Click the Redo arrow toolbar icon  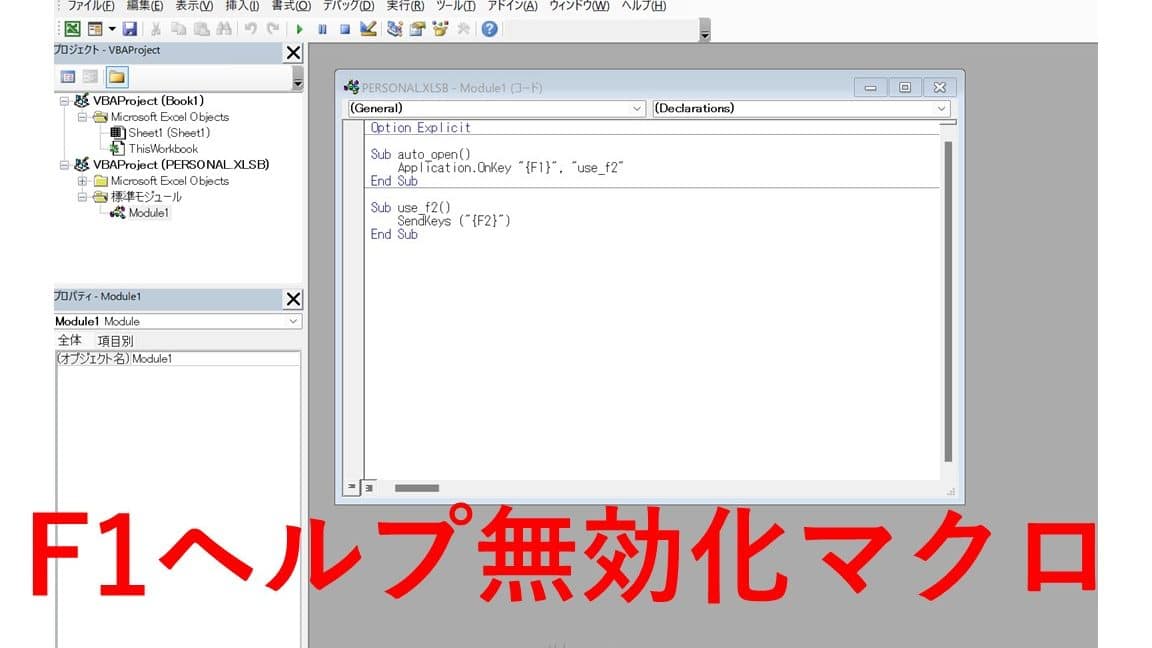[x=273, y=29]
